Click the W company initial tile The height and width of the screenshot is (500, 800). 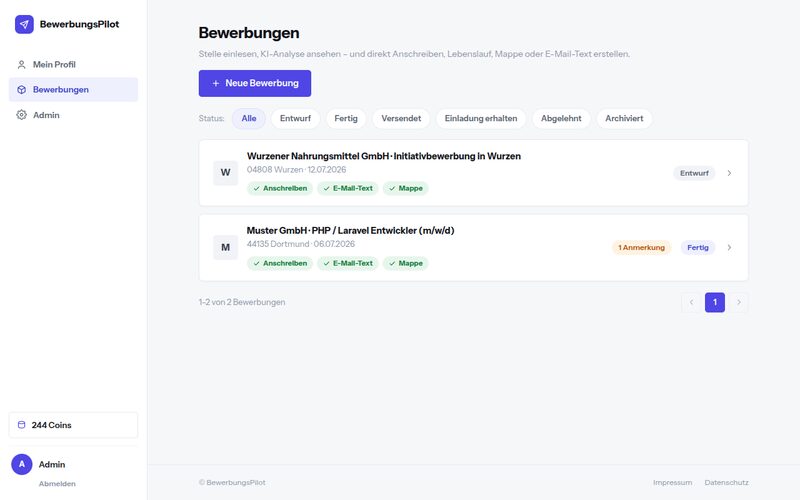[226, 172]
